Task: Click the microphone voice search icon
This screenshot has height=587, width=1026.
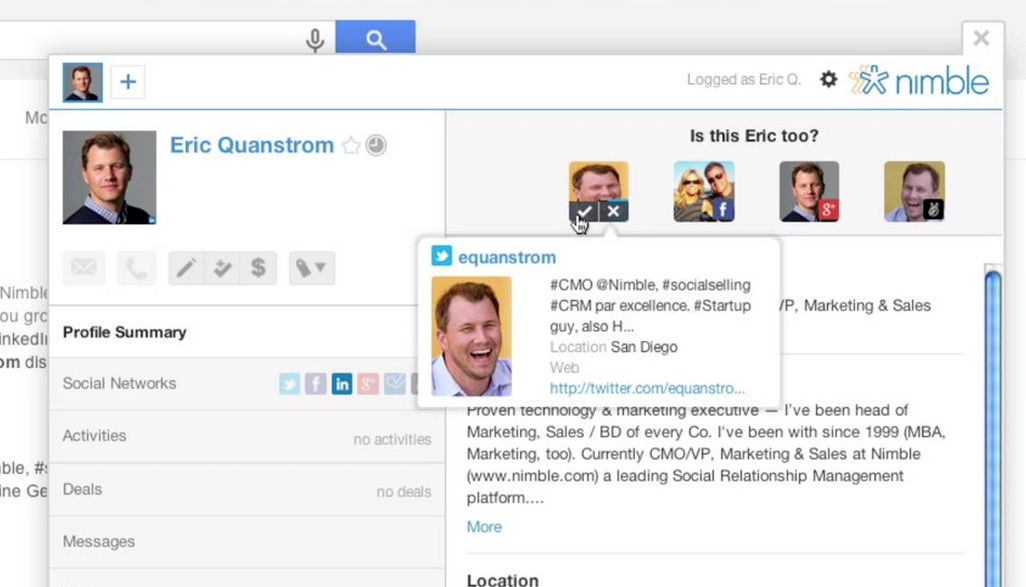Action: tap(315, 41)
